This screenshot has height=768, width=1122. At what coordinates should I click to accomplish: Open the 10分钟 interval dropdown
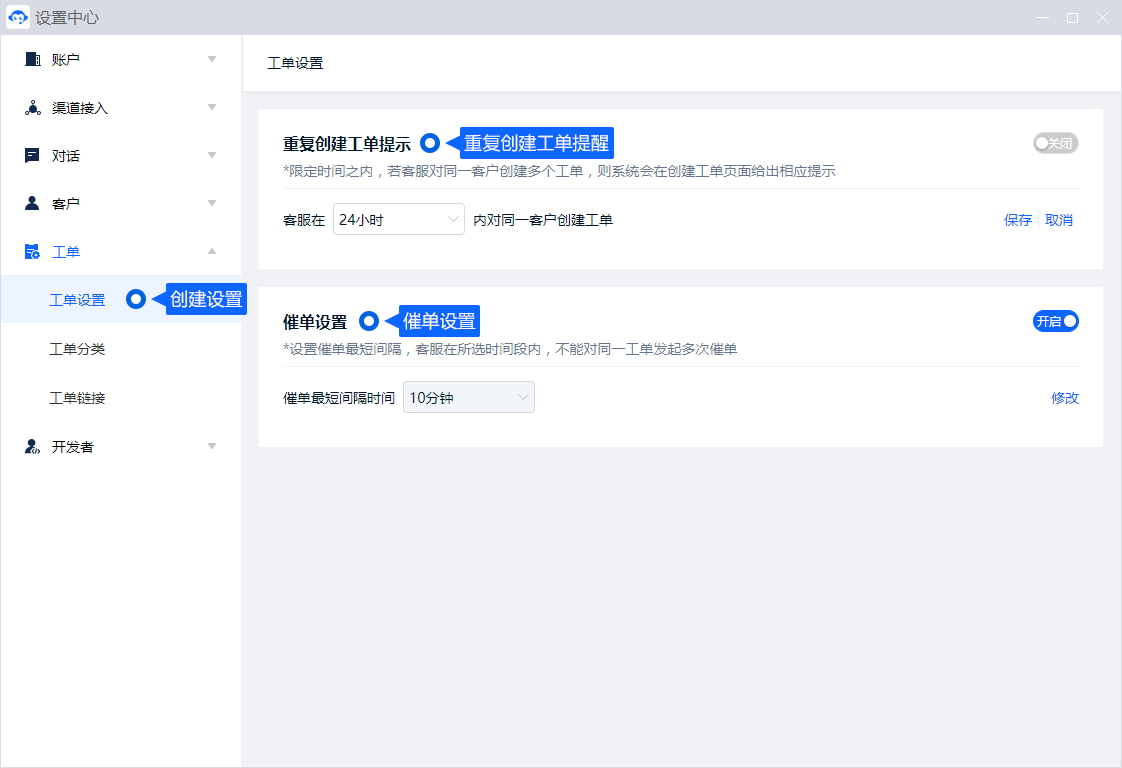click(x=468, y=398)
